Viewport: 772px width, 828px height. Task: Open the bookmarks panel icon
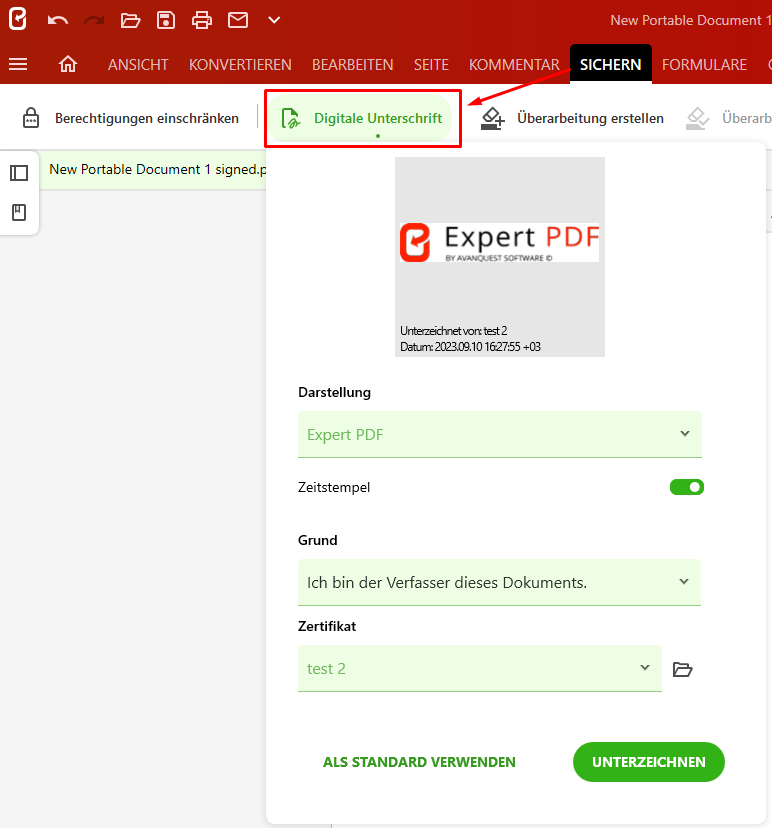click(x=19, y=212)
